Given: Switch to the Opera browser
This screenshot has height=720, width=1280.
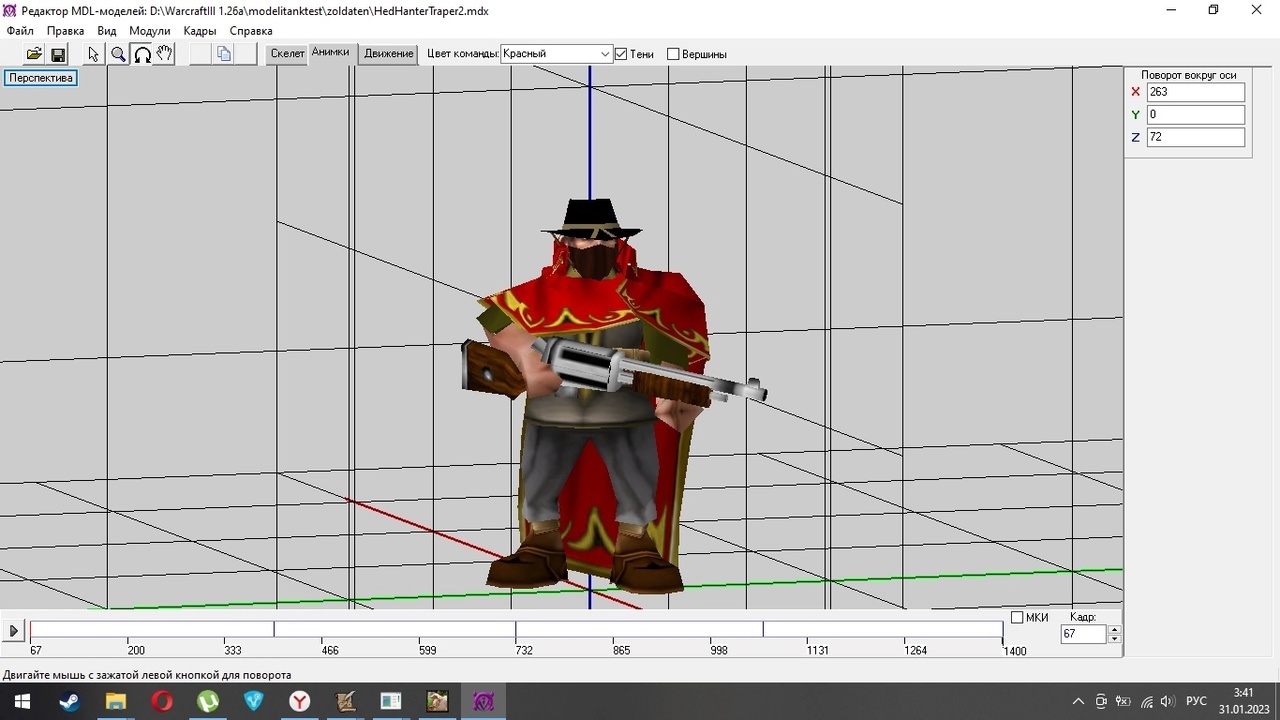Looking at the screenshot, I should coord(161,701).
